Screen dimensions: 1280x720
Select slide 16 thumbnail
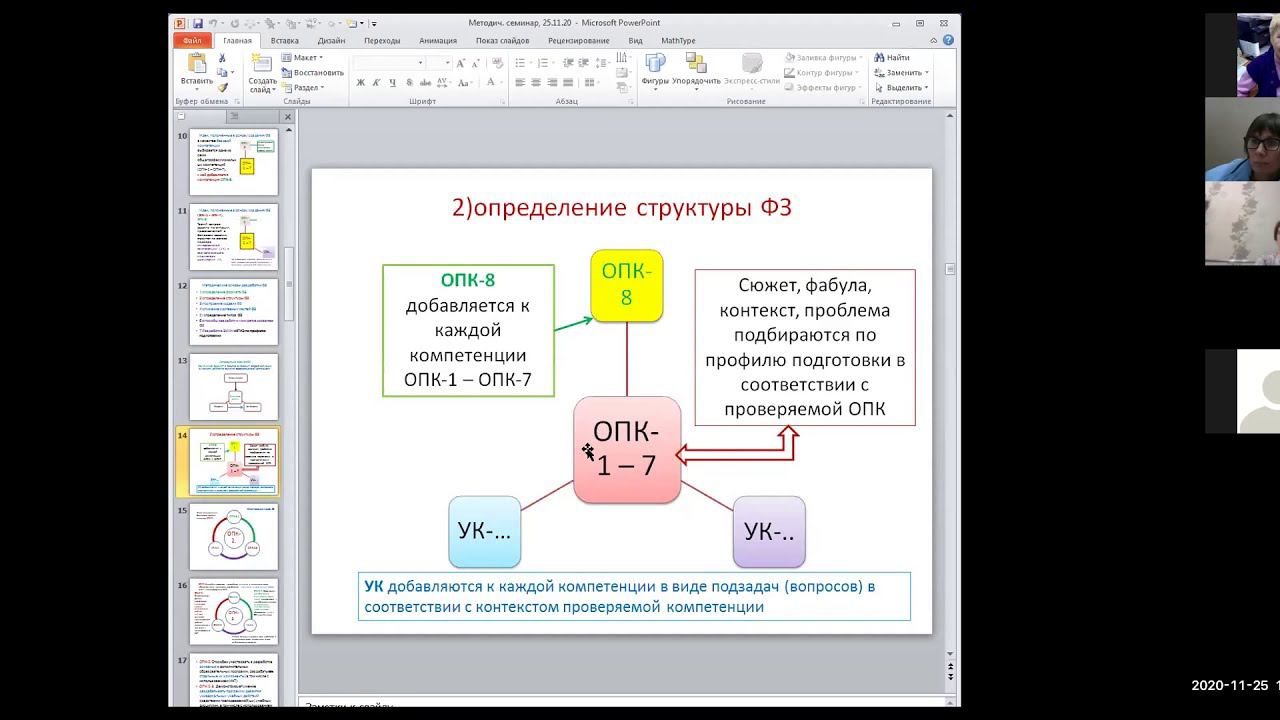233,612
